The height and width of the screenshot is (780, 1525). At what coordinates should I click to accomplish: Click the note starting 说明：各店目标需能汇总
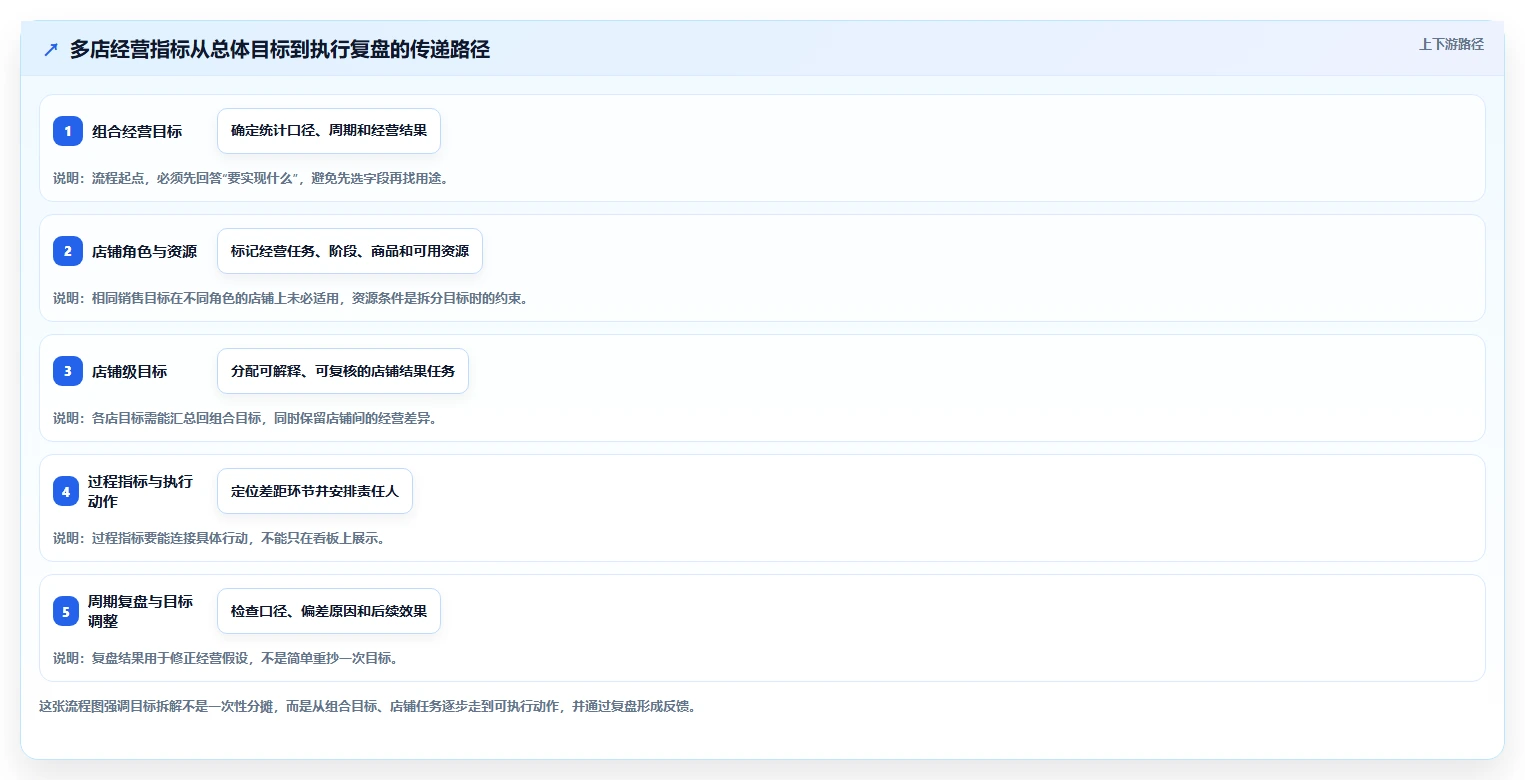click(x=245, y=418)
